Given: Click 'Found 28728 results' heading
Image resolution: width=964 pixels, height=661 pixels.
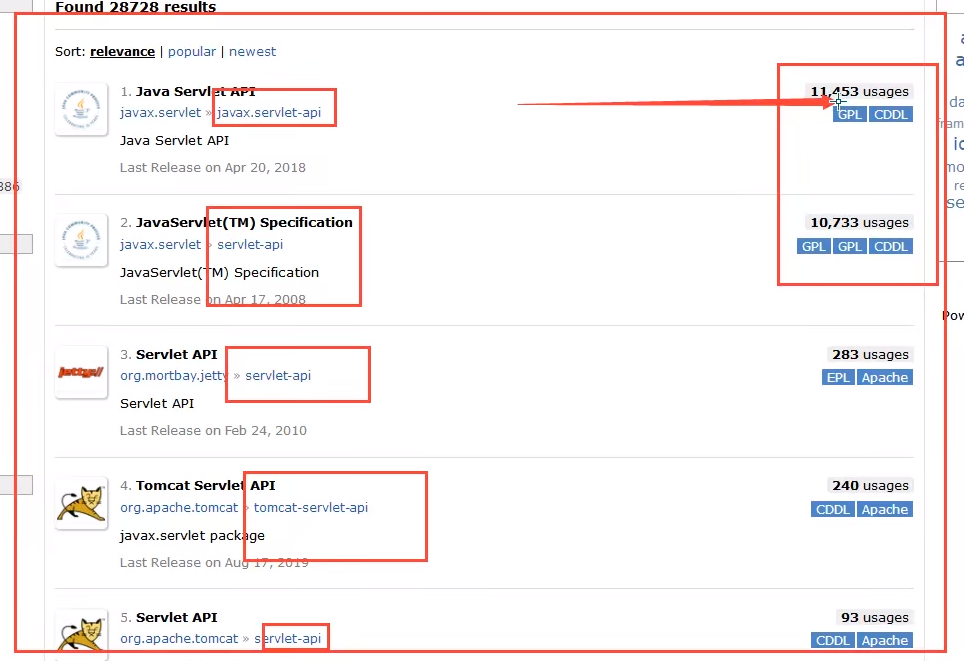Looking at the screenshot, I should pyautogui.click(x=136, y=7).
